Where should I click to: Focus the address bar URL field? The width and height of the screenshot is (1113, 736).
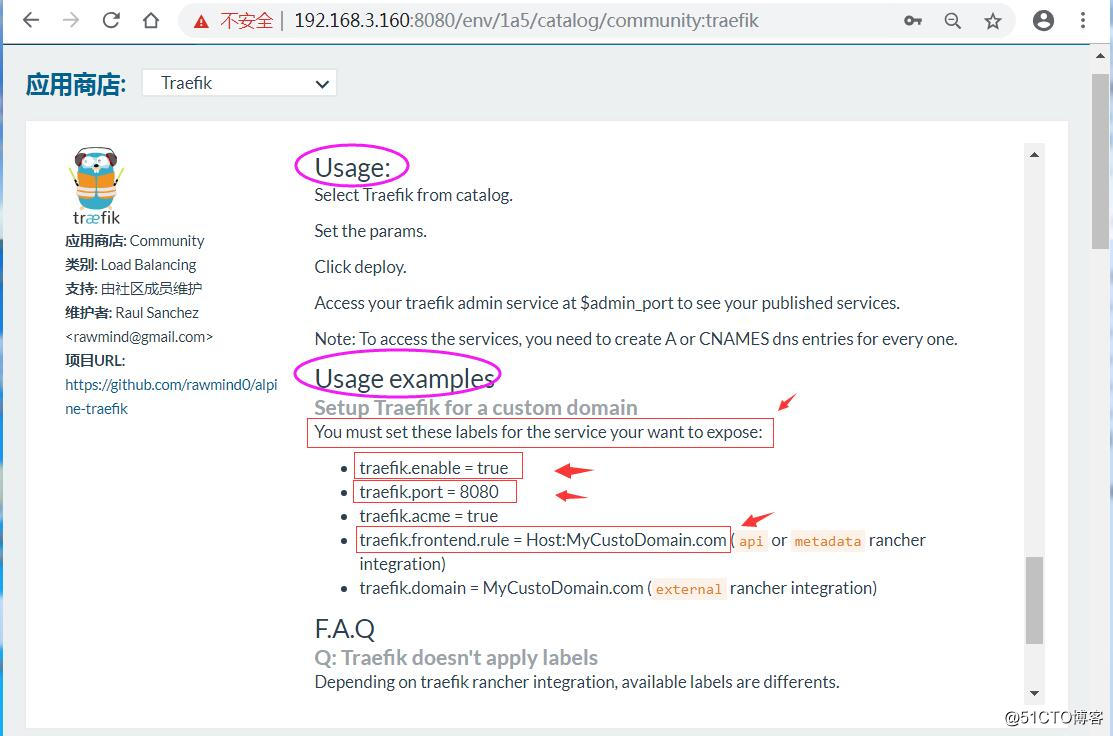(525, 21)
